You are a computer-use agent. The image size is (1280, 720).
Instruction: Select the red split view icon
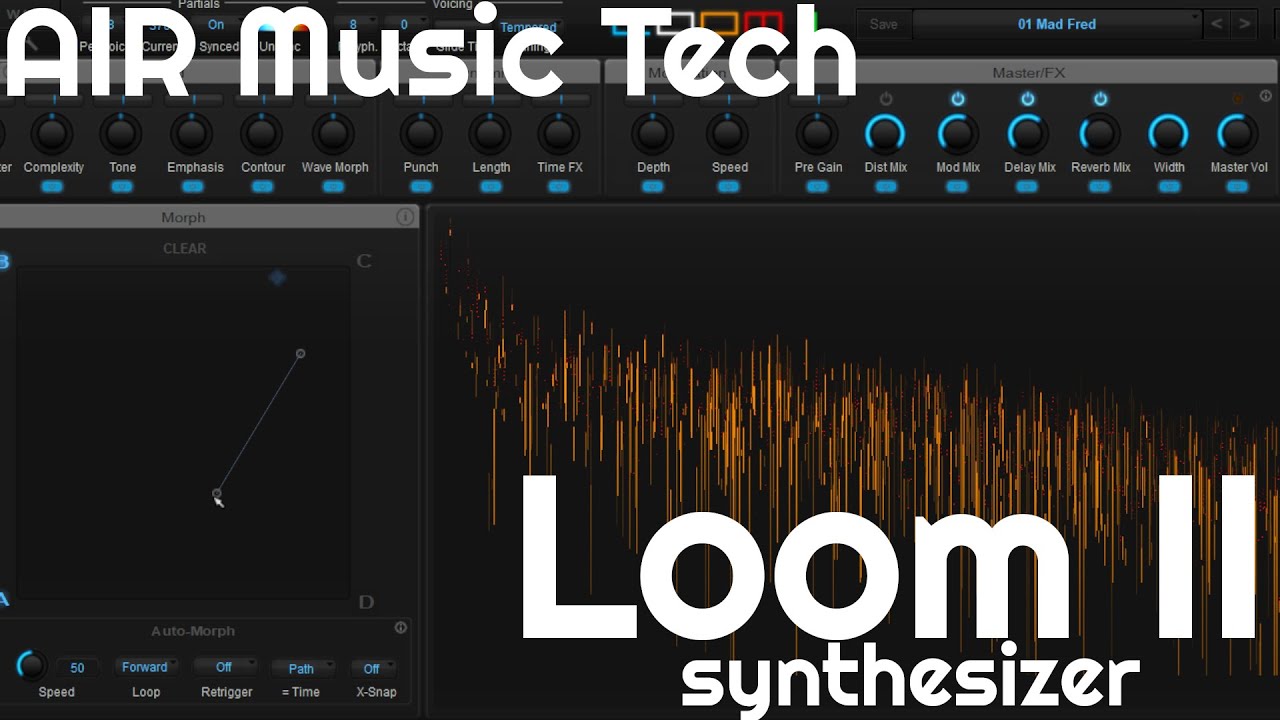(x=764, y=23)
